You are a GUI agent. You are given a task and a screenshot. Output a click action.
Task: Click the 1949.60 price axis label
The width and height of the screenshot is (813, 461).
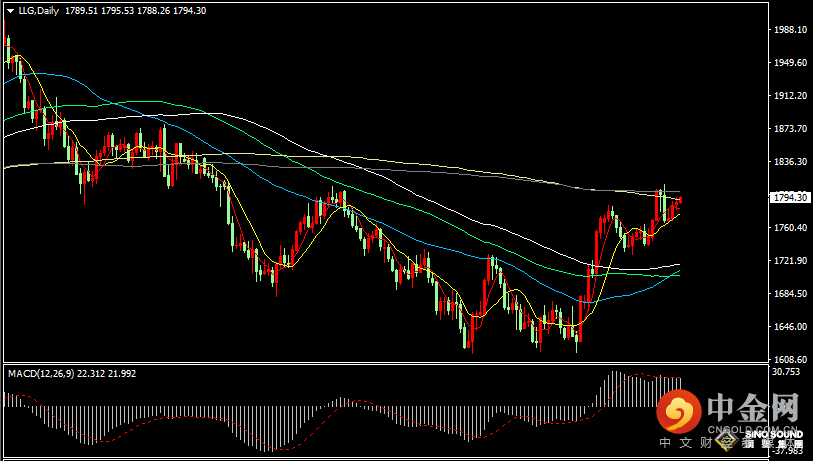click(790, 63)
